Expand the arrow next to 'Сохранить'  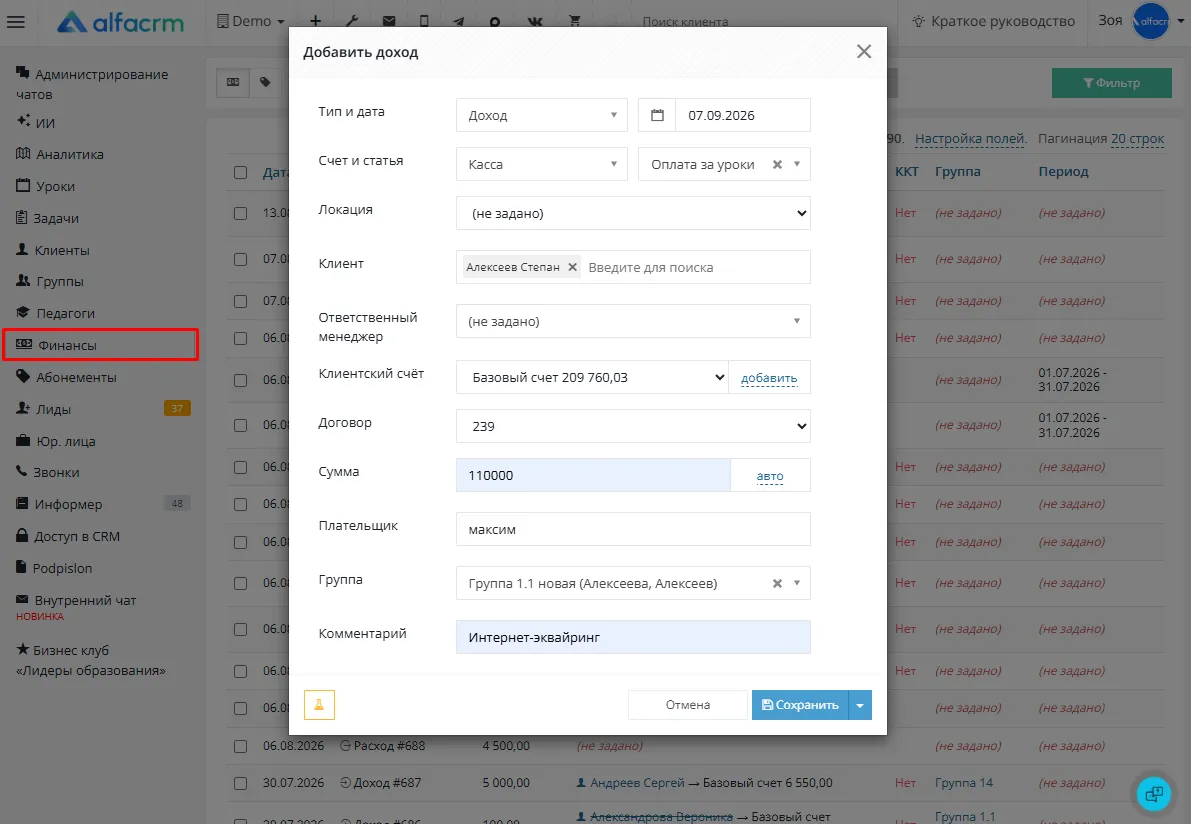tap(860, 705)
